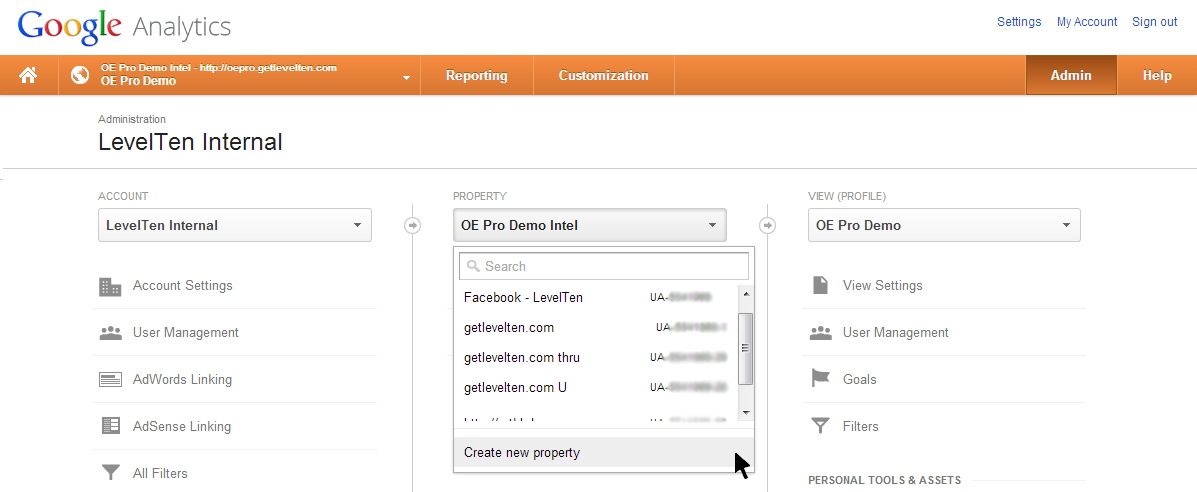This screenshot has width=1197, height=492.
Task: Select the getlevelten.com property
Action: 596,328
